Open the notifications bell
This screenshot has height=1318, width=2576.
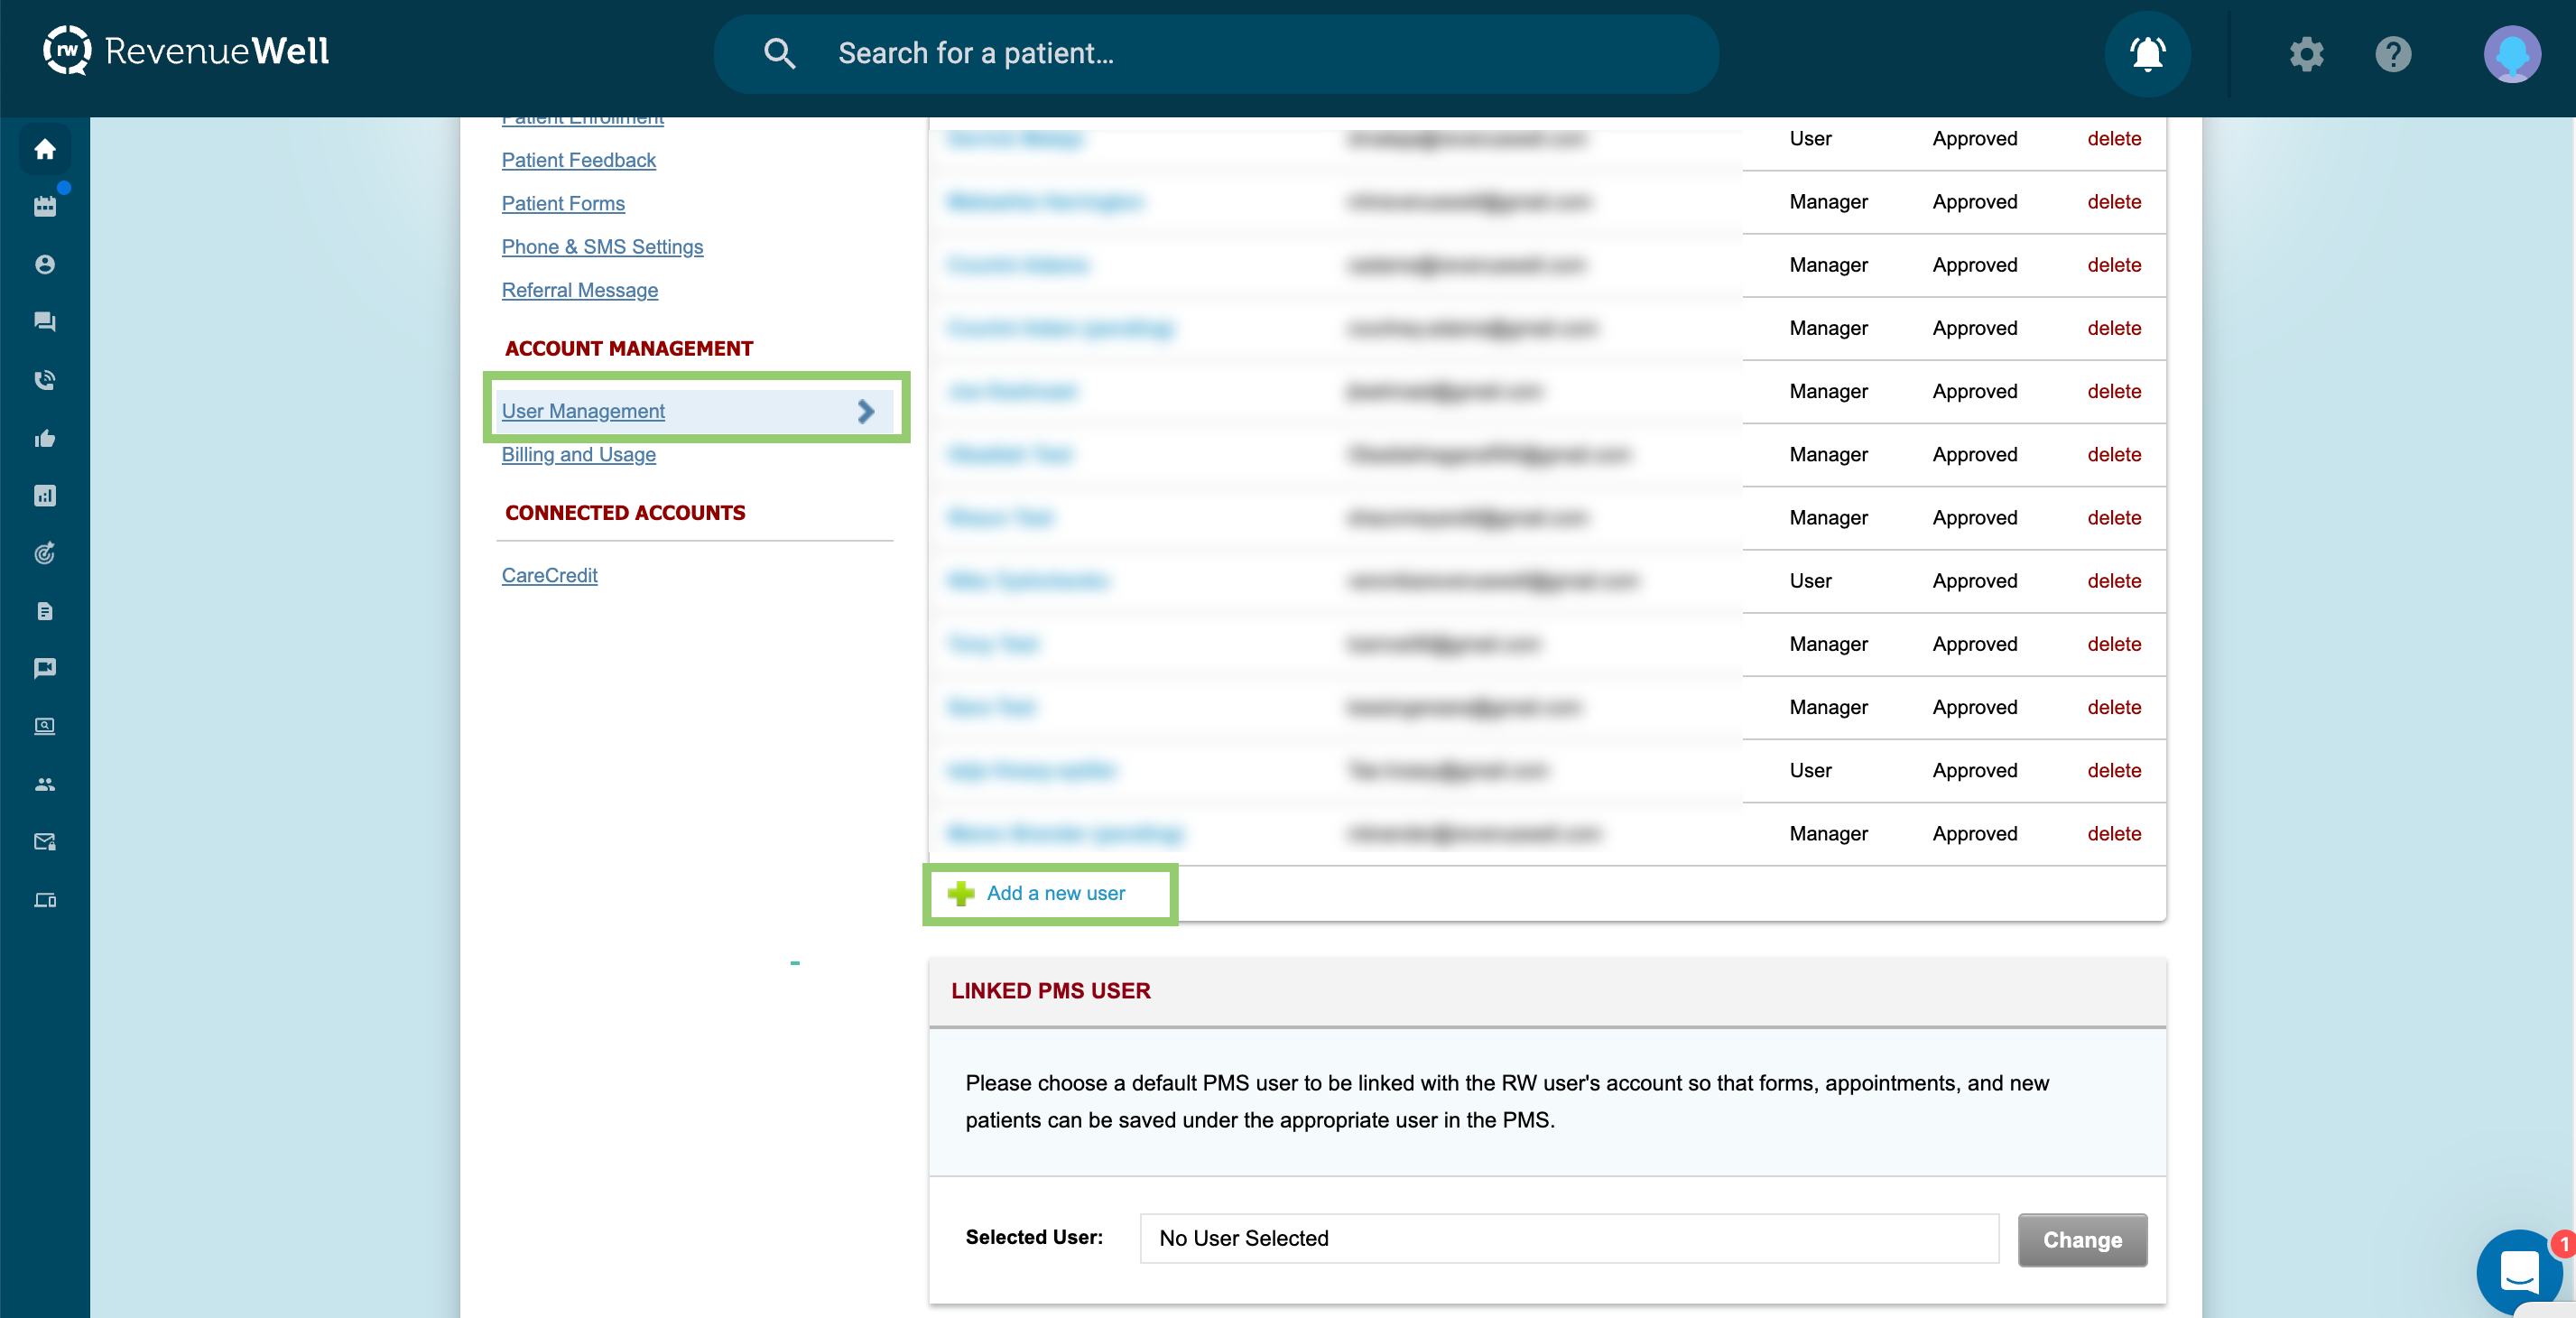[2147, 53]
